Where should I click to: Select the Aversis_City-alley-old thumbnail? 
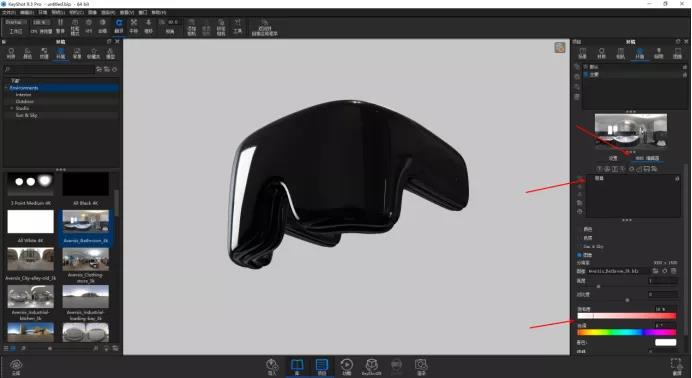pos(30,259)
